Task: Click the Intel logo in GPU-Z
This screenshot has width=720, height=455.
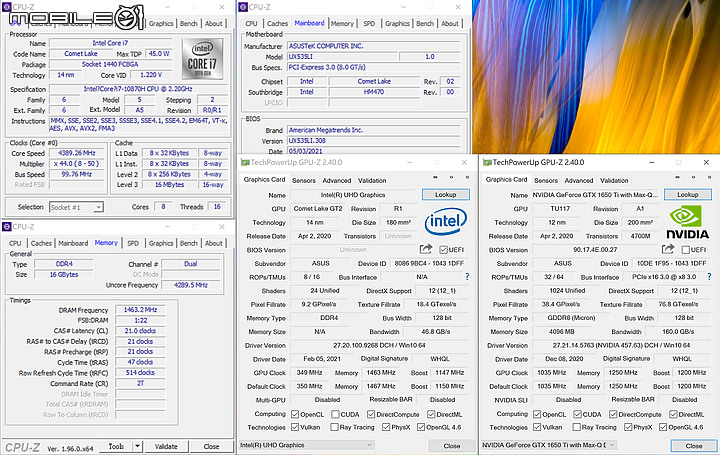Action: pyautogui.click(x=445, y=222)
